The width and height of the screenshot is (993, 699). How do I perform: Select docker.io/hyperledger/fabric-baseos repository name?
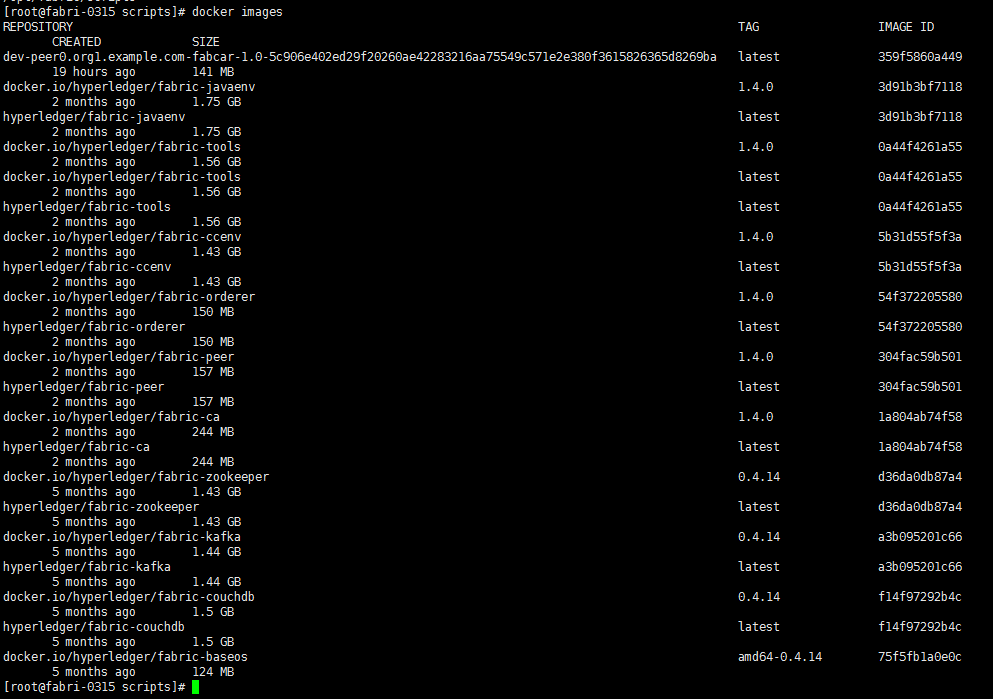coord(125,657)
